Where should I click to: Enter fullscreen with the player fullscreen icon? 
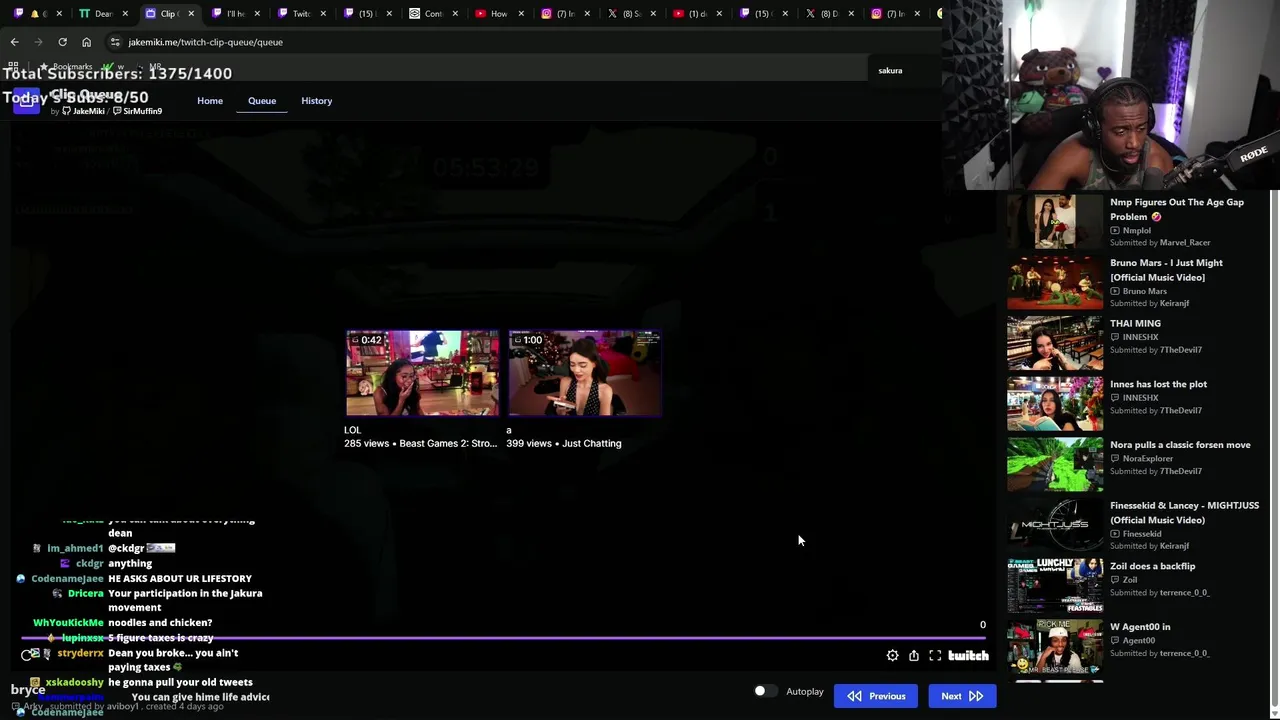coord(935,656)
